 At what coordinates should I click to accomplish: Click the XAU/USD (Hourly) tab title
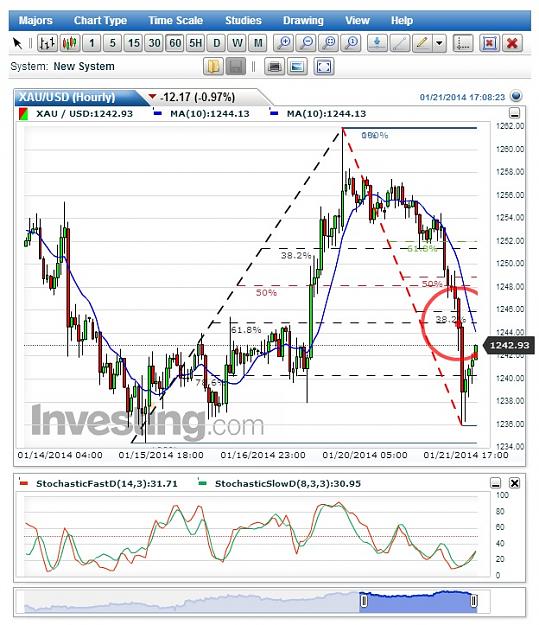tap(67, 97)
